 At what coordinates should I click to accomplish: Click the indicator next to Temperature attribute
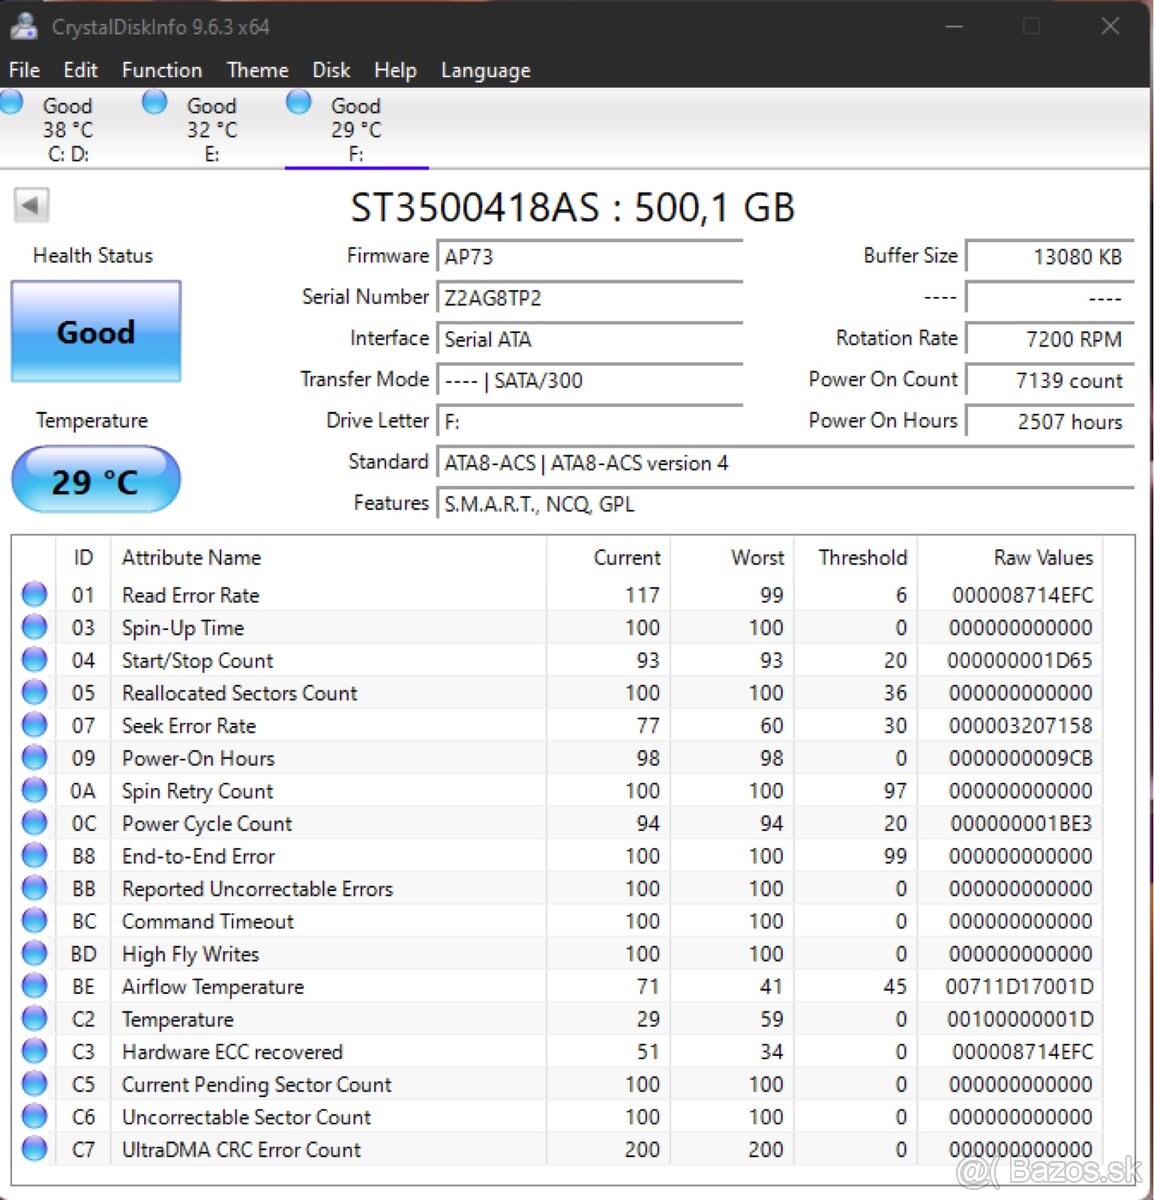pyautogui.click(x=33, y=1018)
